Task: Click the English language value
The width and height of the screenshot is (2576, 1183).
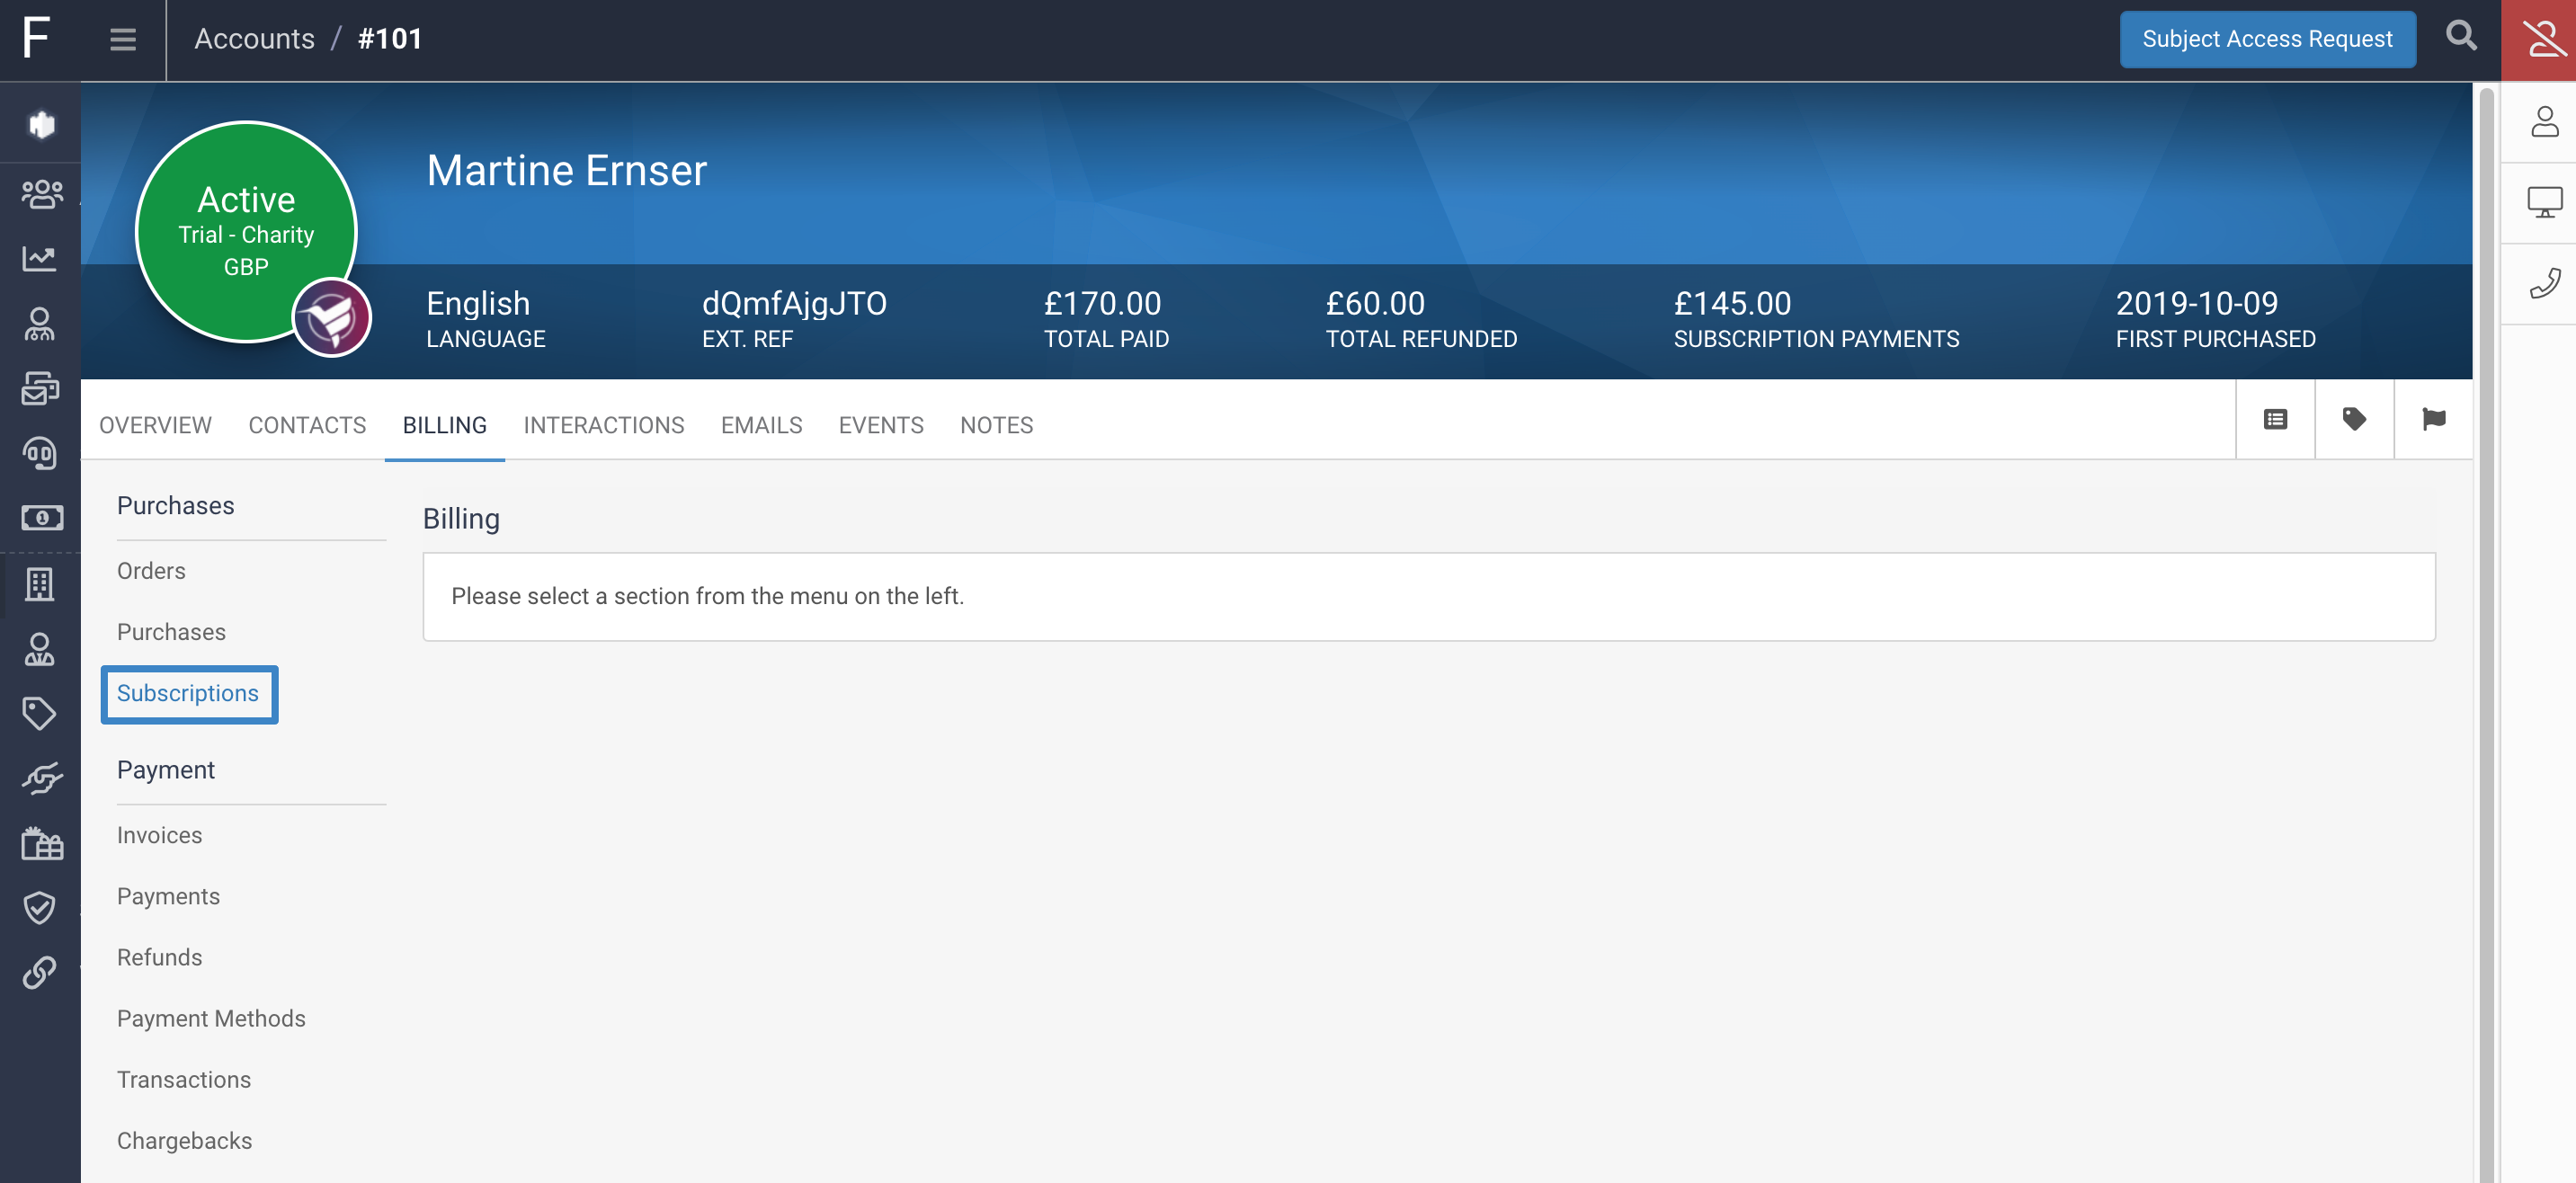Action: [478, 303]
